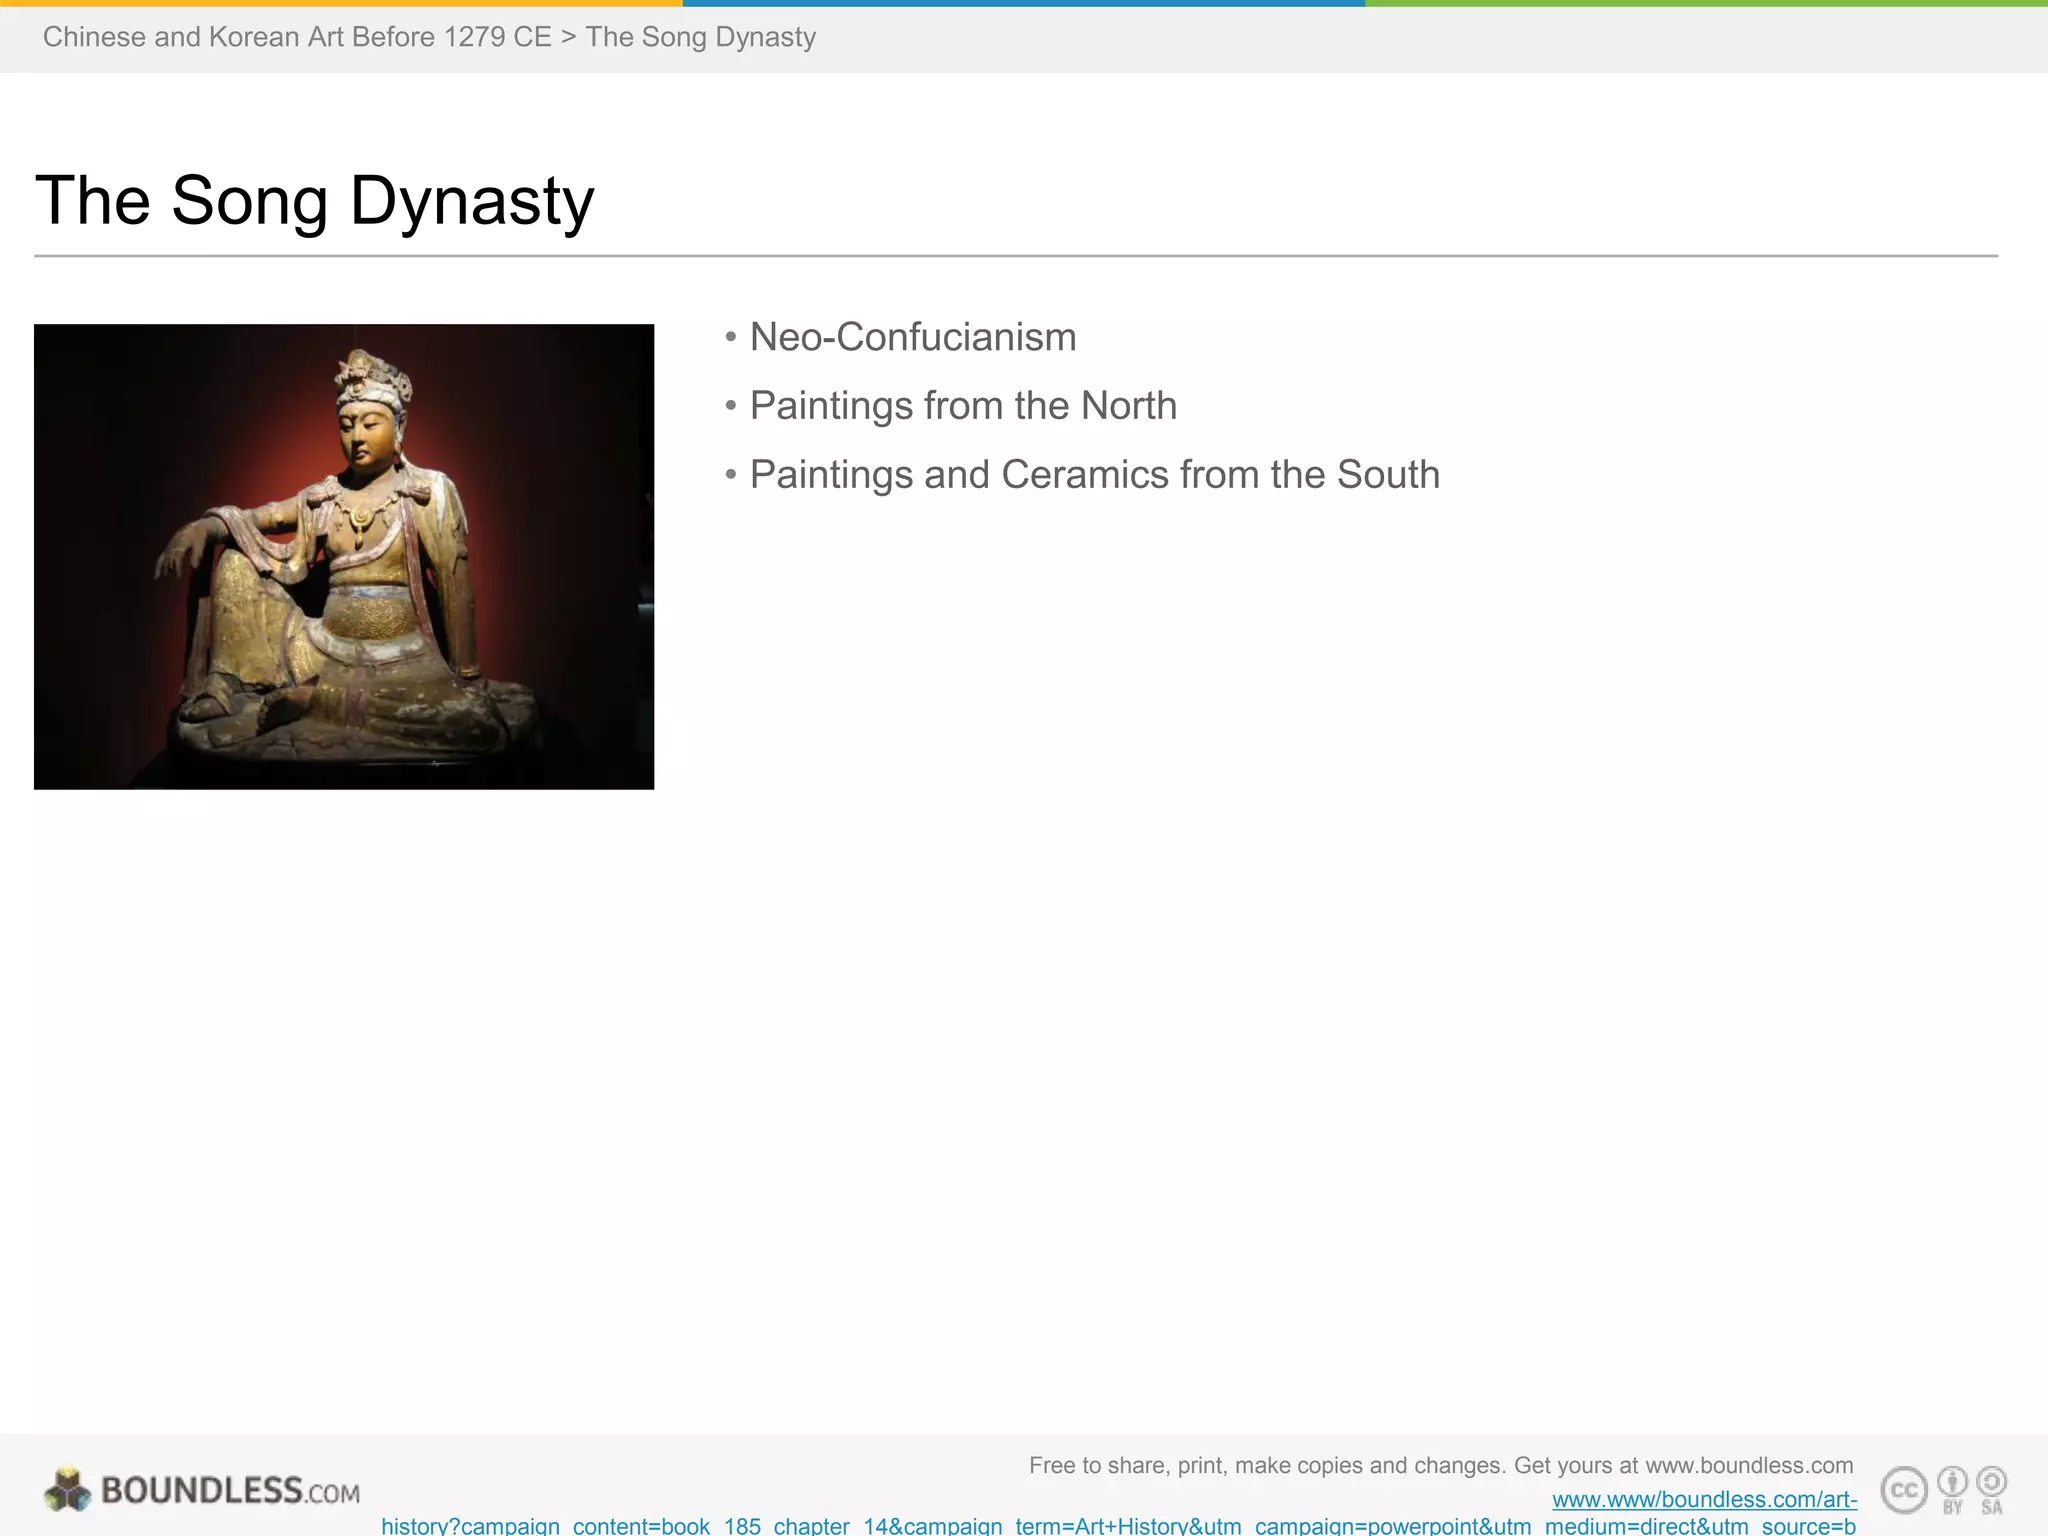Select the Neo-Confucianism bullet
2048x1536 pixels.
coord(912,337)
